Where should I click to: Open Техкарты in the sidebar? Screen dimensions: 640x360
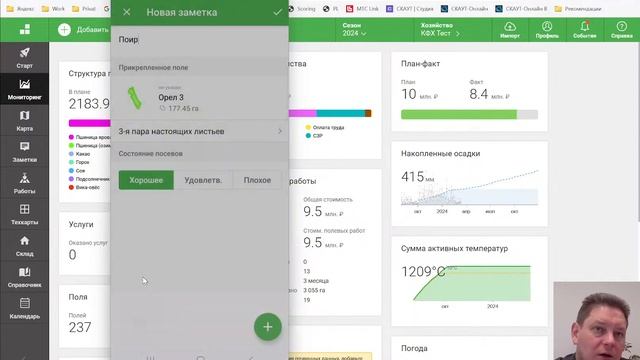tap(24, 214)
